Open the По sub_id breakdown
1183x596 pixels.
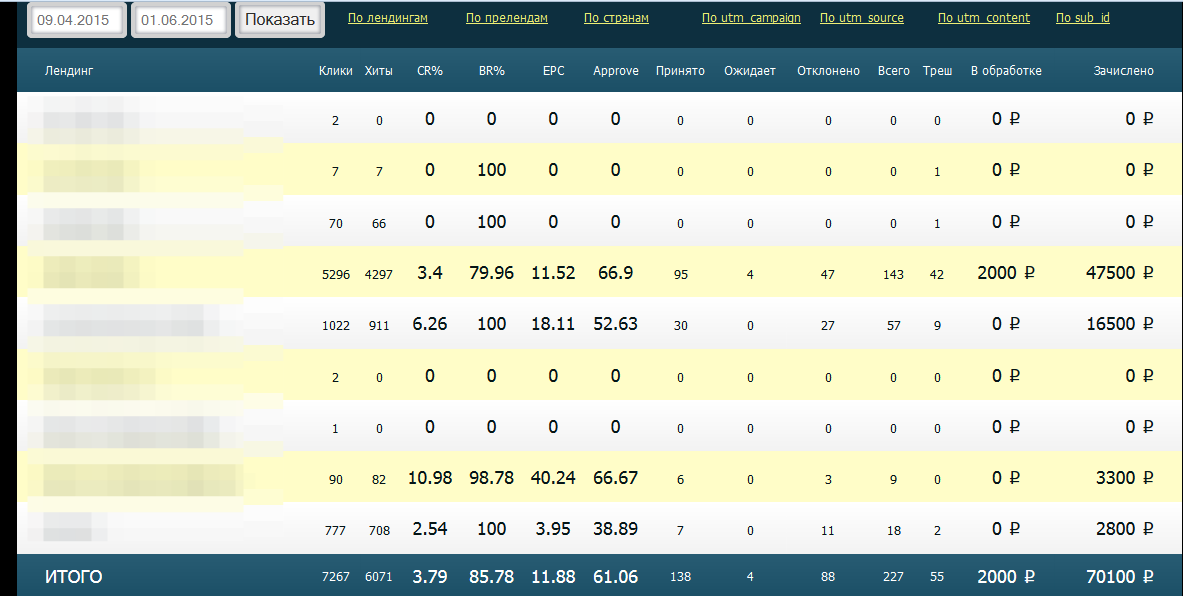[x=1082, y=18]
